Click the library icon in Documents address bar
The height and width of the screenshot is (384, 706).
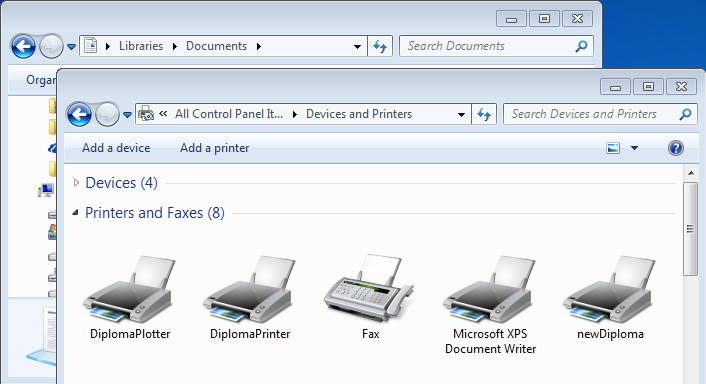(91, 45)
